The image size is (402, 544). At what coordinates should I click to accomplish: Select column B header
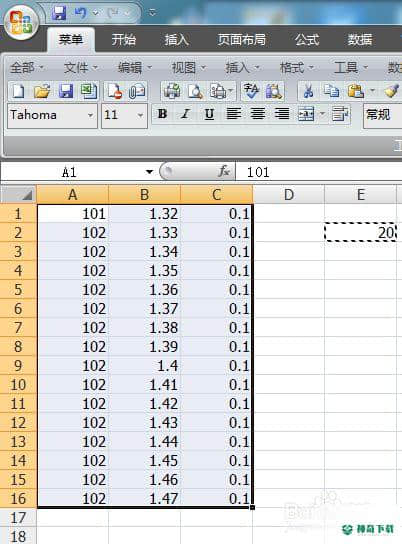(145, 195)
